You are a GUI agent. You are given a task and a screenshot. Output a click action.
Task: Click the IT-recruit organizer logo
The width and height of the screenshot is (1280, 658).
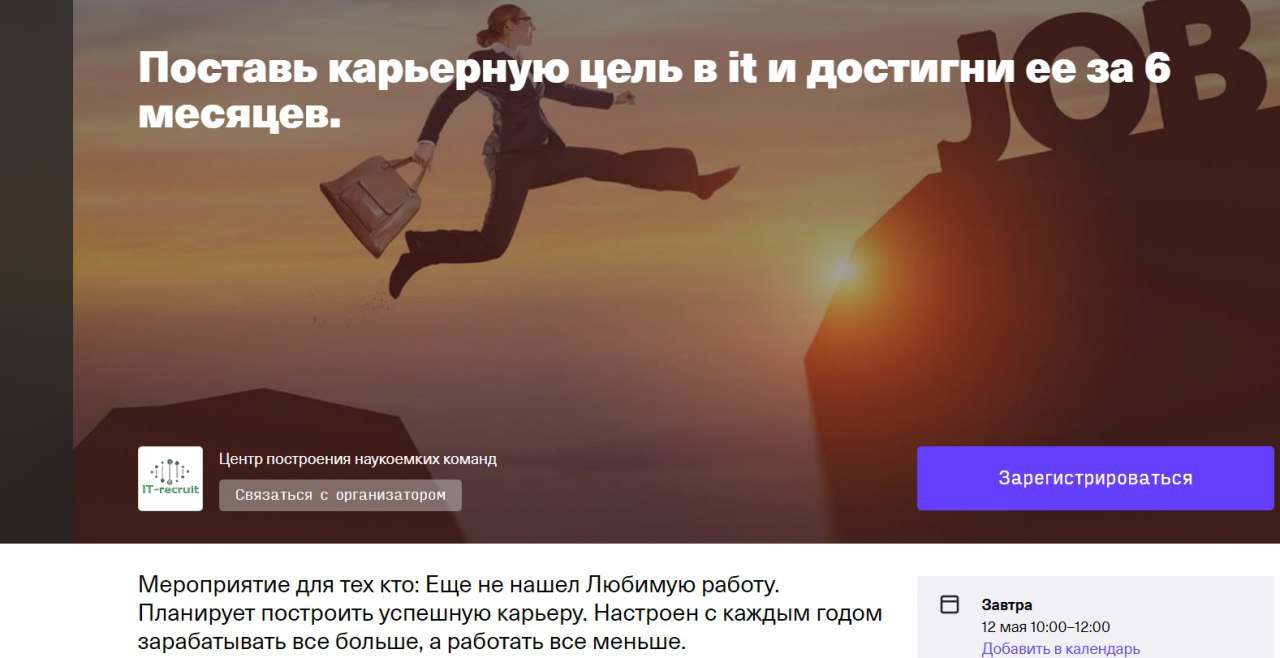(x=170, y=479)
